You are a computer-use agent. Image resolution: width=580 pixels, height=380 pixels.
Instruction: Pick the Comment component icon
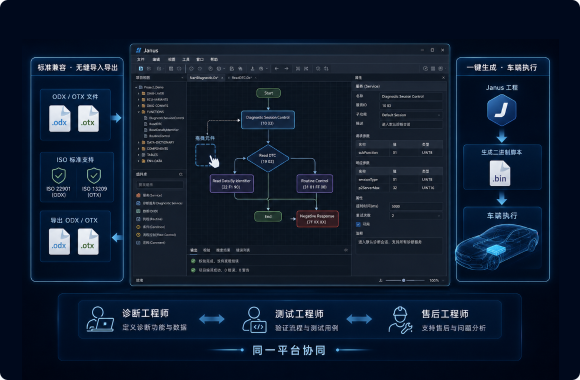(138, 243)
